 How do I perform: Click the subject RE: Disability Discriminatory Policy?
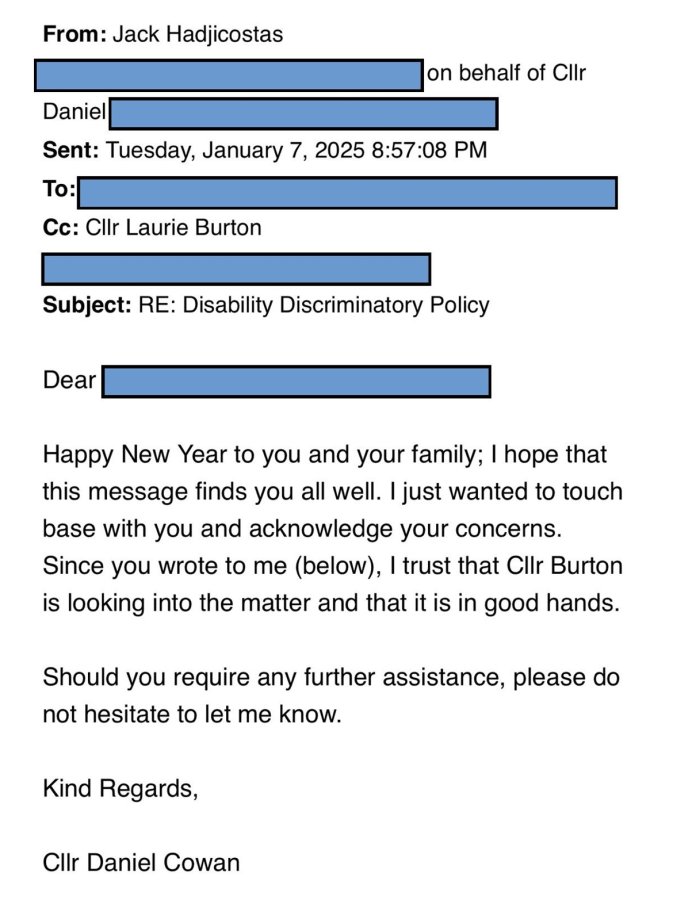point(314,305)
